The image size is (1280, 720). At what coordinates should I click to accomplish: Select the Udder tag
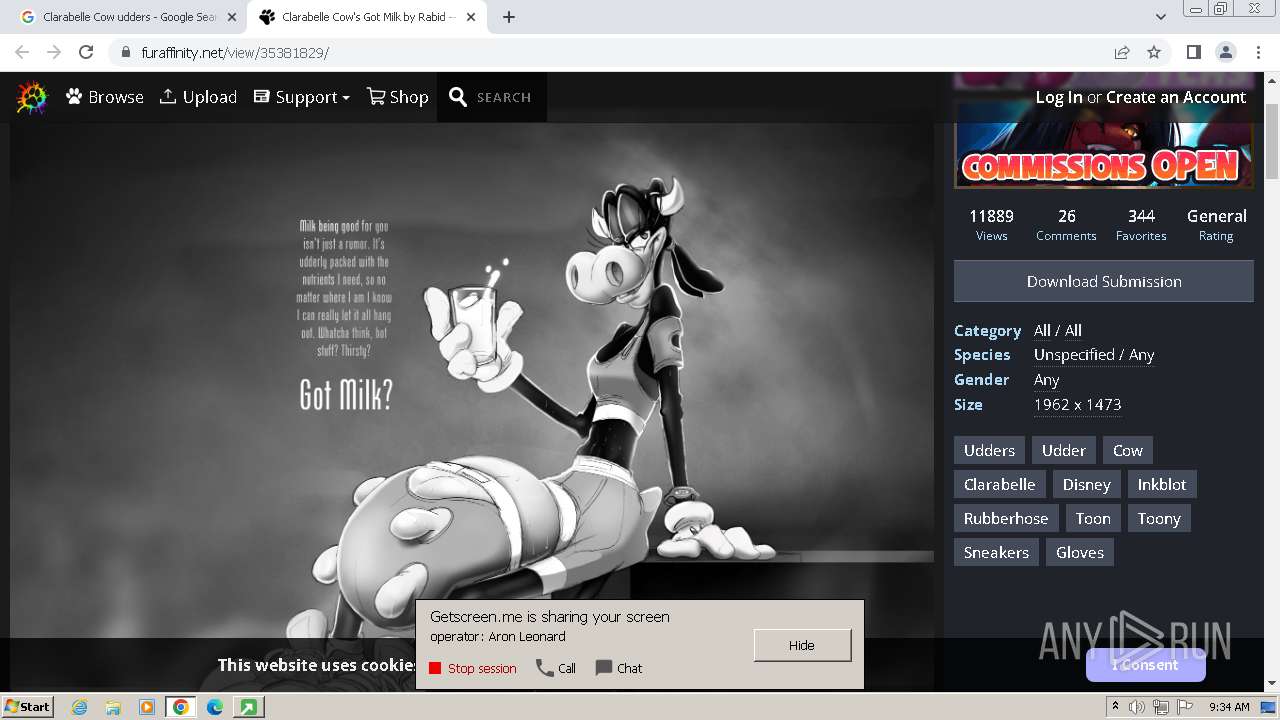[1063, 450]
